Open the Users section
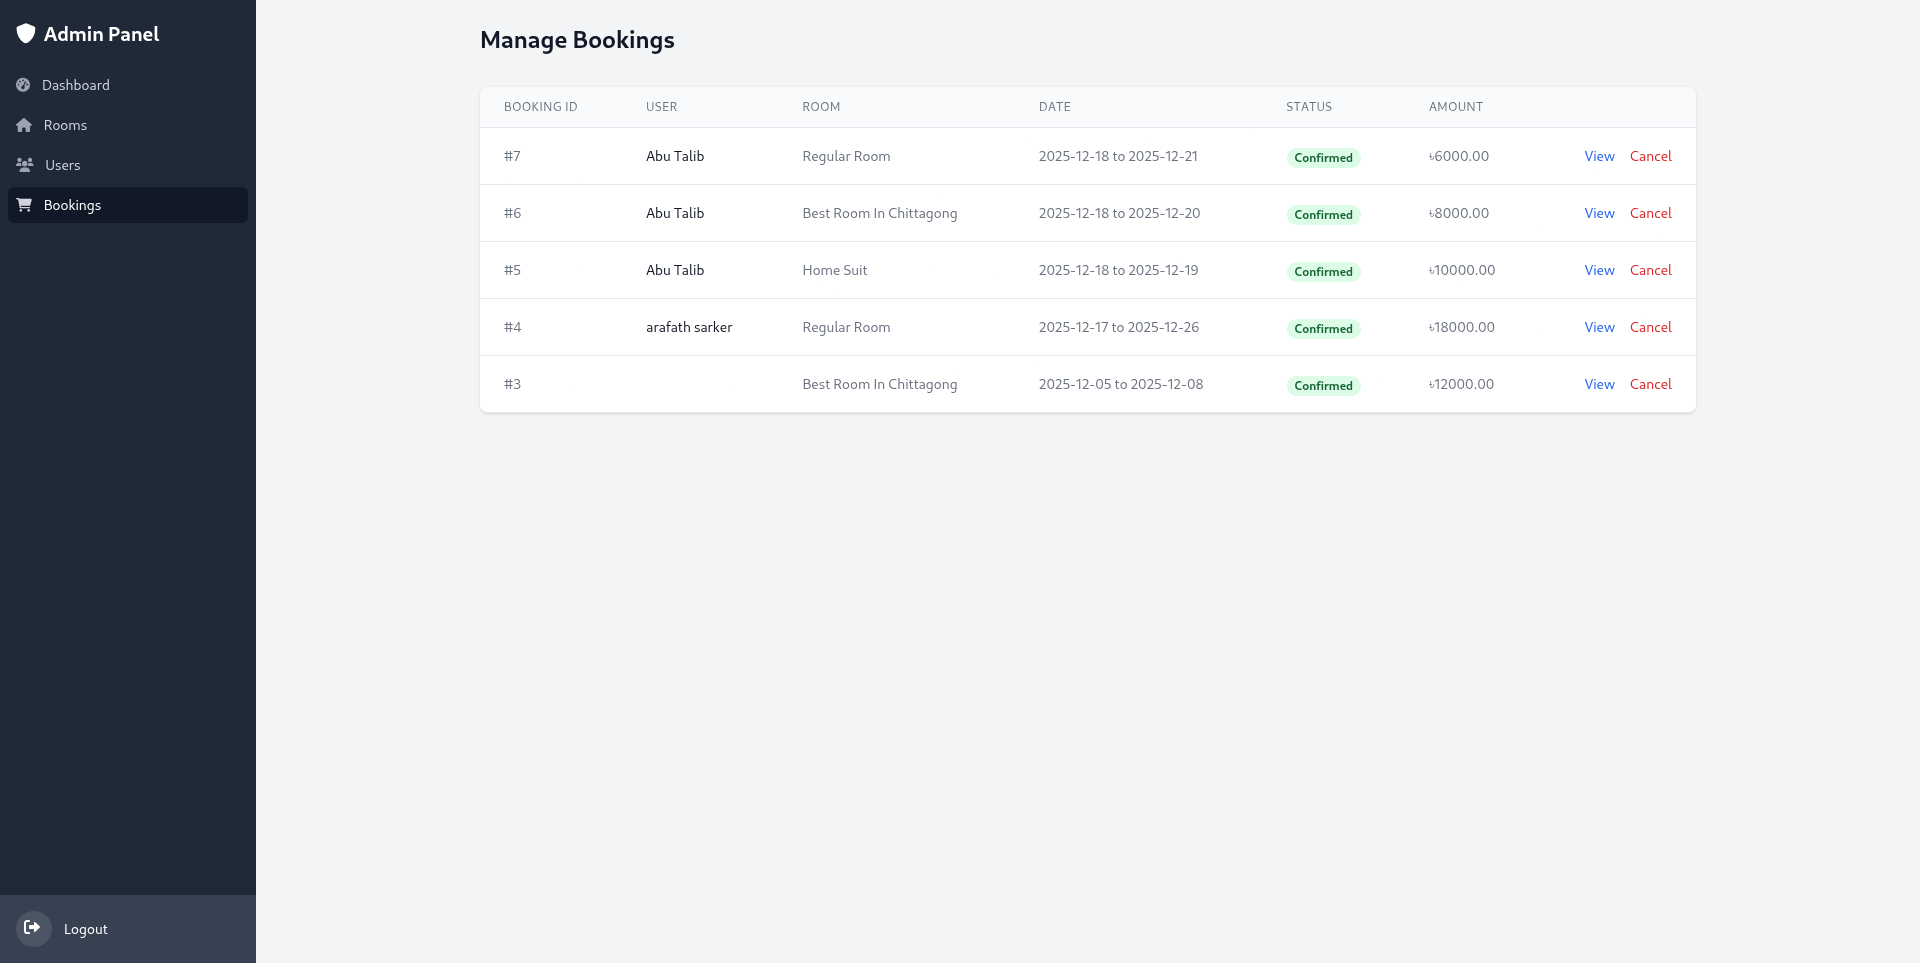Image resolution: width=1920 pixels, height=963 pixels. pos(62,165)
